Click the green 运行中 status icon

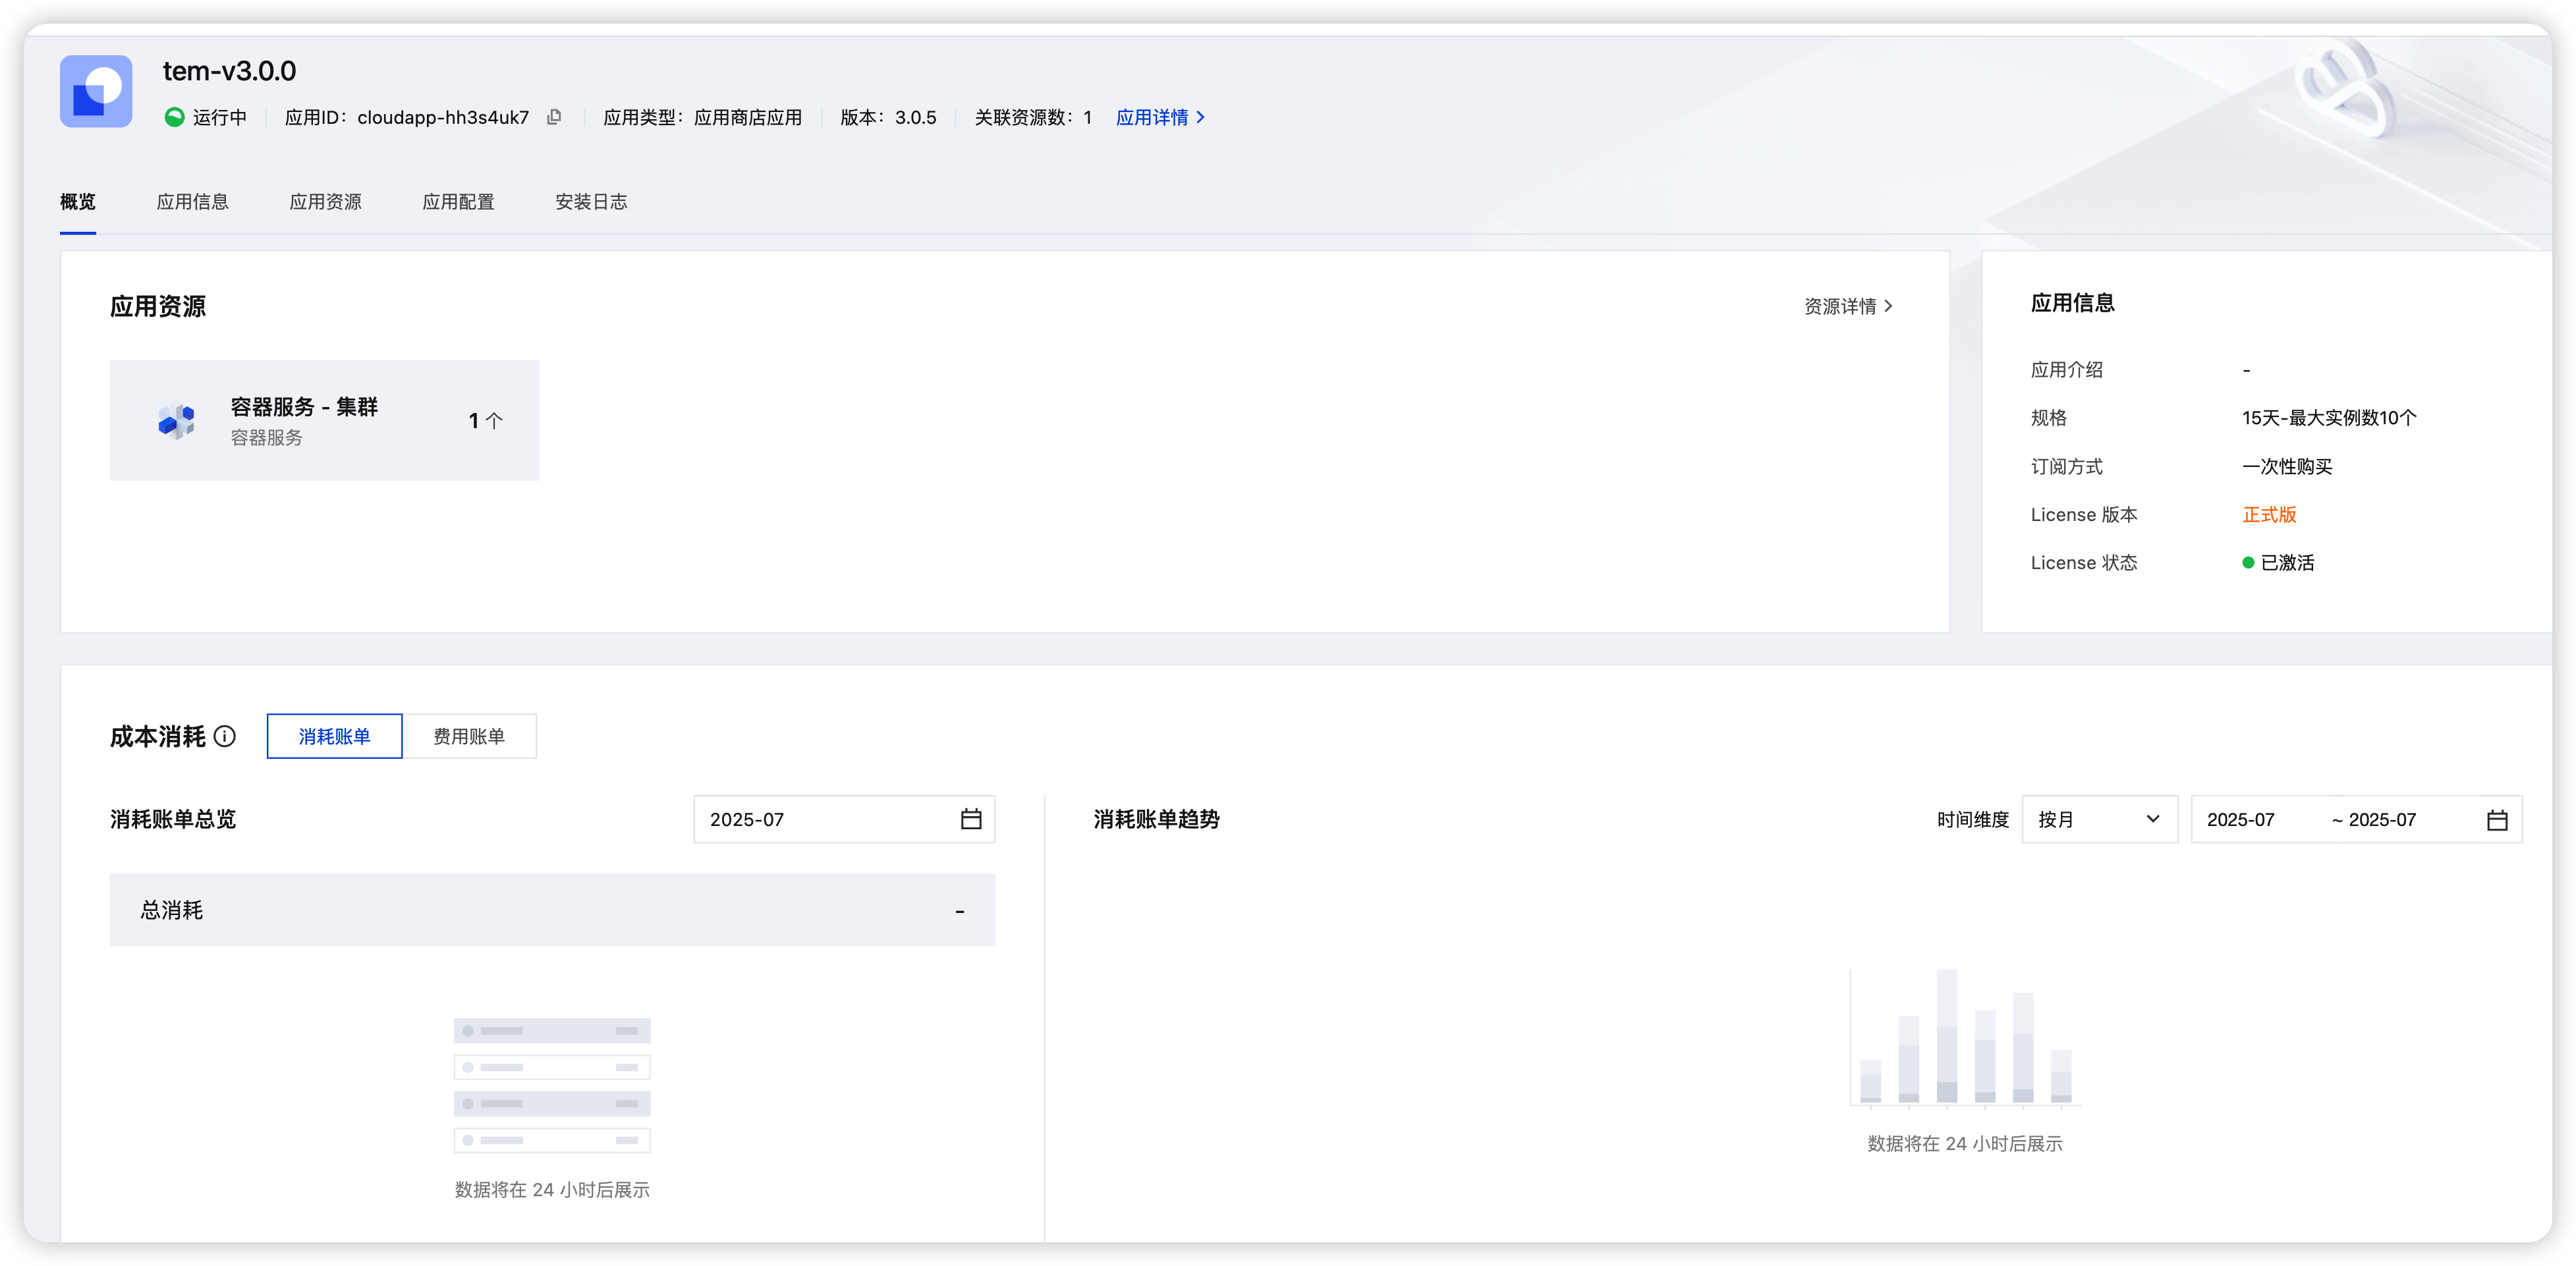174,117
